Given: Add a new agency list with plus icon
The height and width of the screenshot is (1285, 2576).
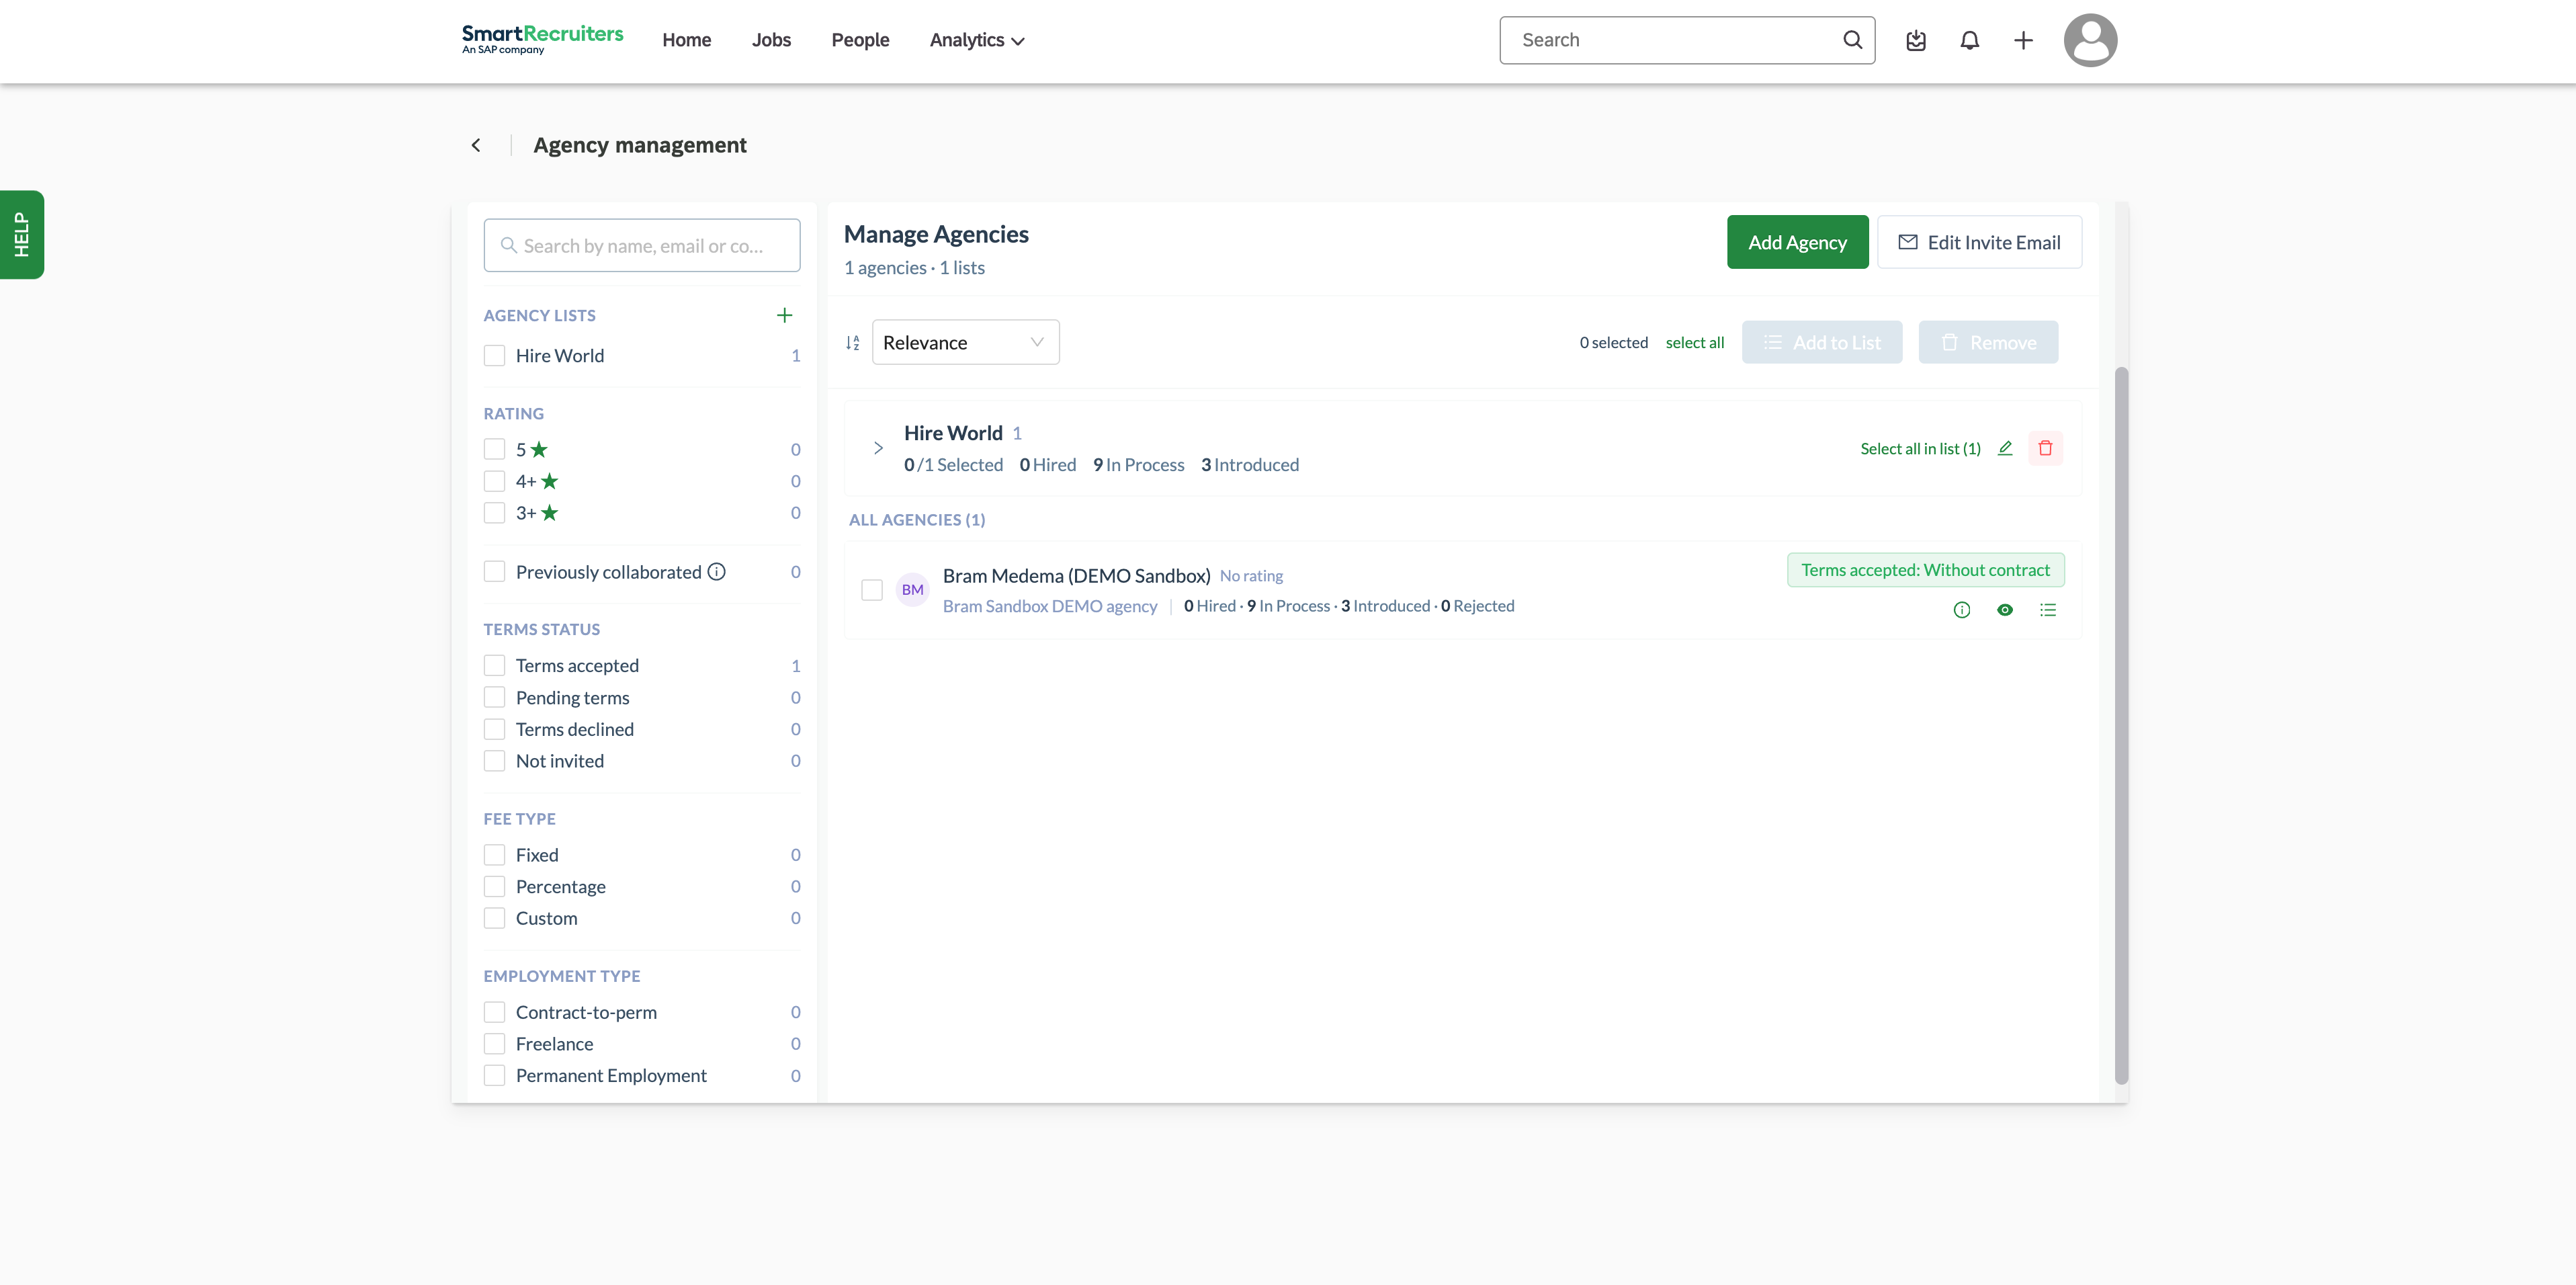Looking at the screenshot, I should [784, 315].
